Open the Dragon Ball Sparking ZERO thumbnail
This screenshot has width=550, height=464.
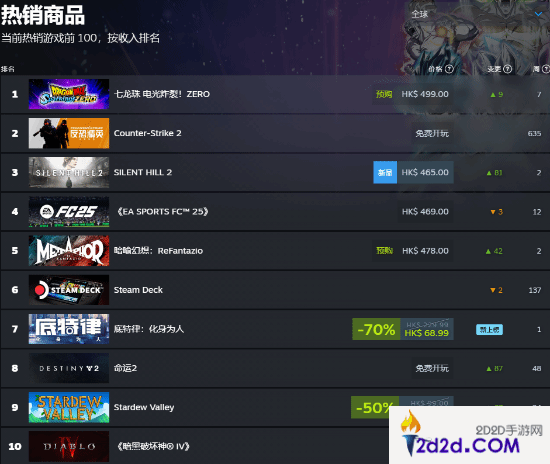point(69,94)
